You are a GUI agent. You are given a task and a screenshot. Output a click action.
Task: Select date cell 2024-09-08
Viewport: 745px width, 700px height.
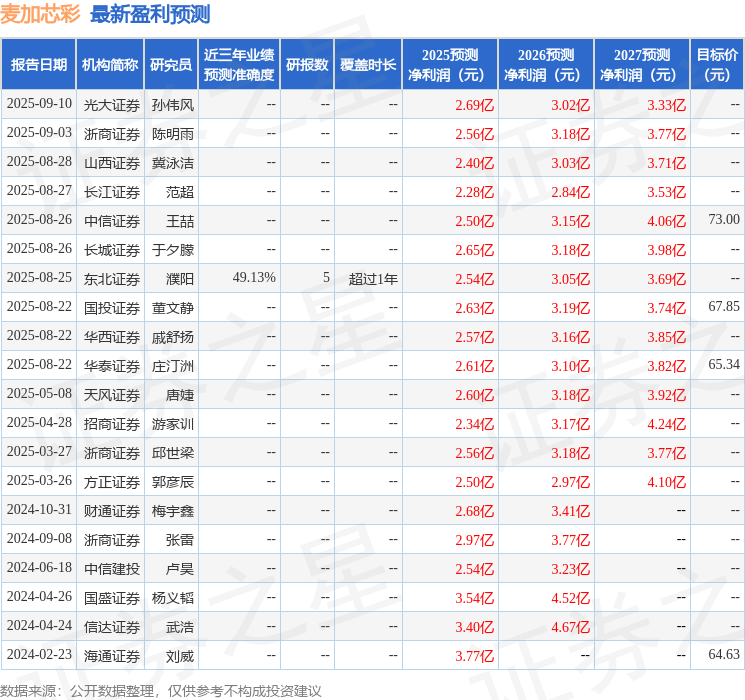[39, 538]
